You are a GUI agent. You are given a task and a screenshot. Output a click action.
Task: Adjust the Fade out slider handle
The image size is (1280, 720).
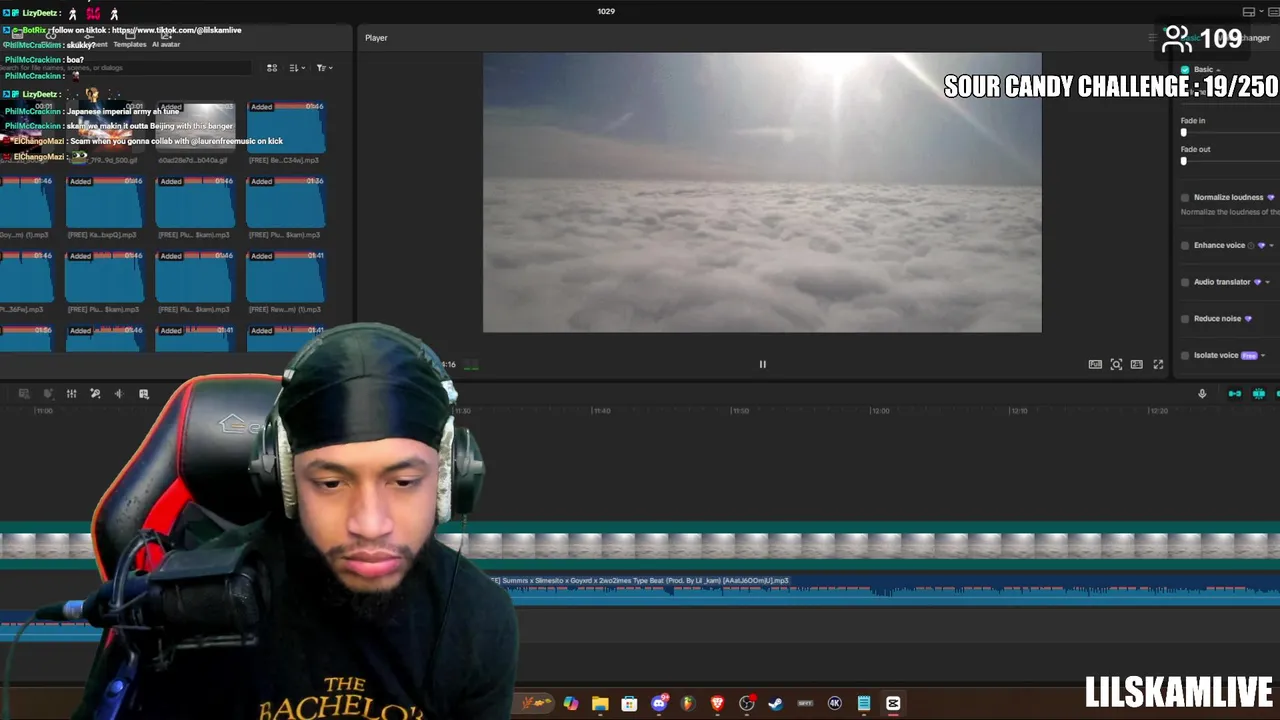[x=1184, y=161]
